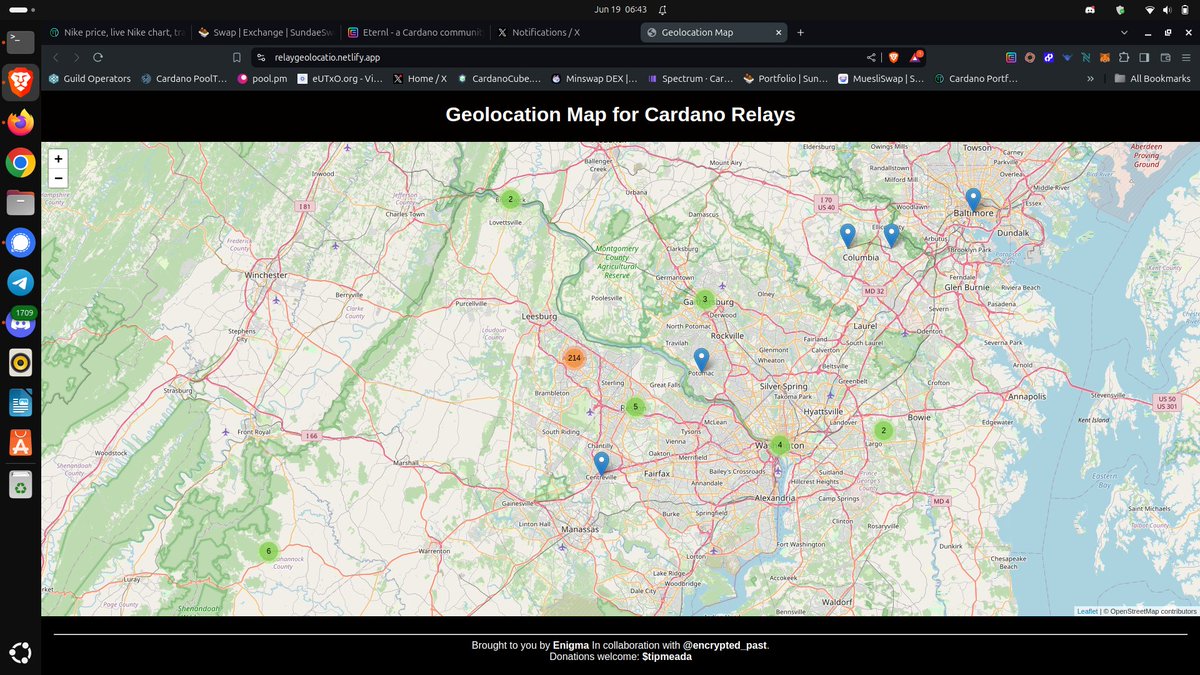Open the eUTxO.org bookmark
The width and height of the screenshot is (1200, 675).
340,78
